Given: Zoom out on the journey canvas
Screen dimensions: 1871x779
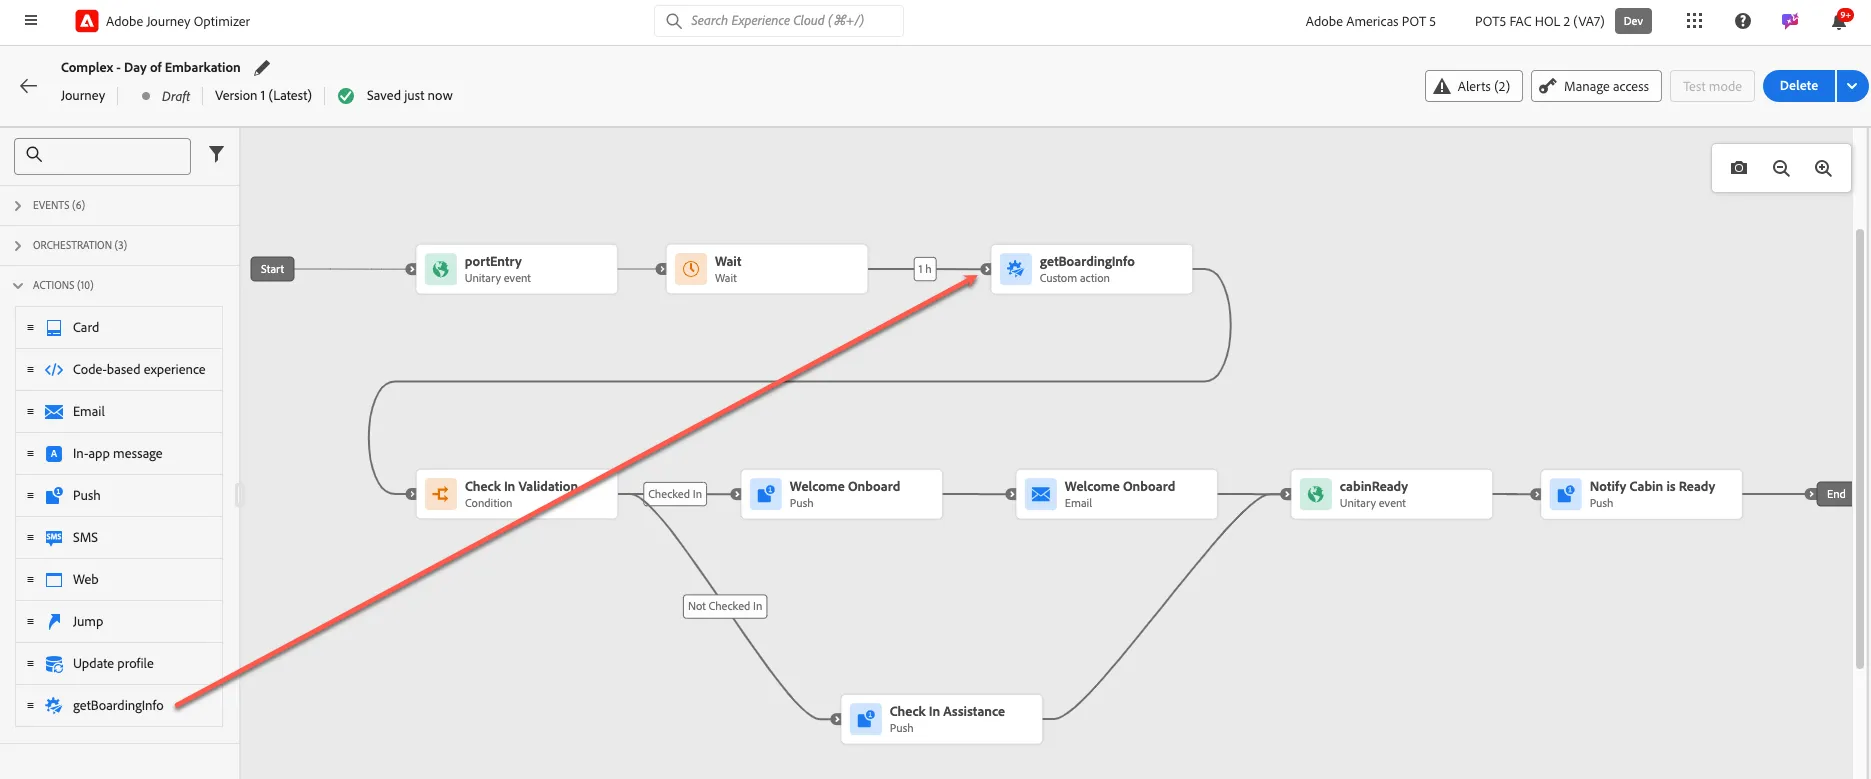Looking at the screenshot, I should pyautogui.click(x=1781, y=168).
